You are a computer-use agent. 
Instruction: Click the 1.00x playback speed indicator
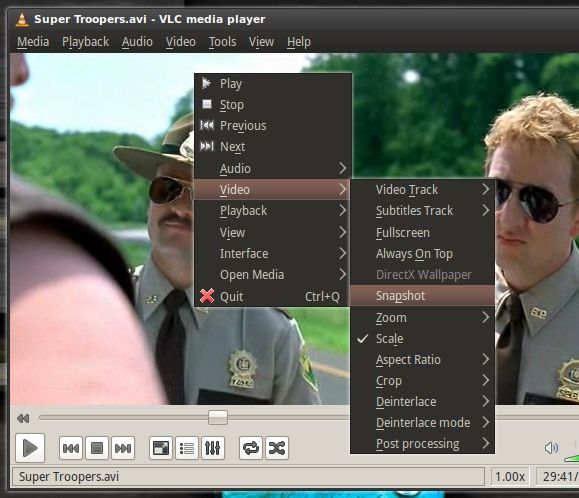tap(510, 477)
